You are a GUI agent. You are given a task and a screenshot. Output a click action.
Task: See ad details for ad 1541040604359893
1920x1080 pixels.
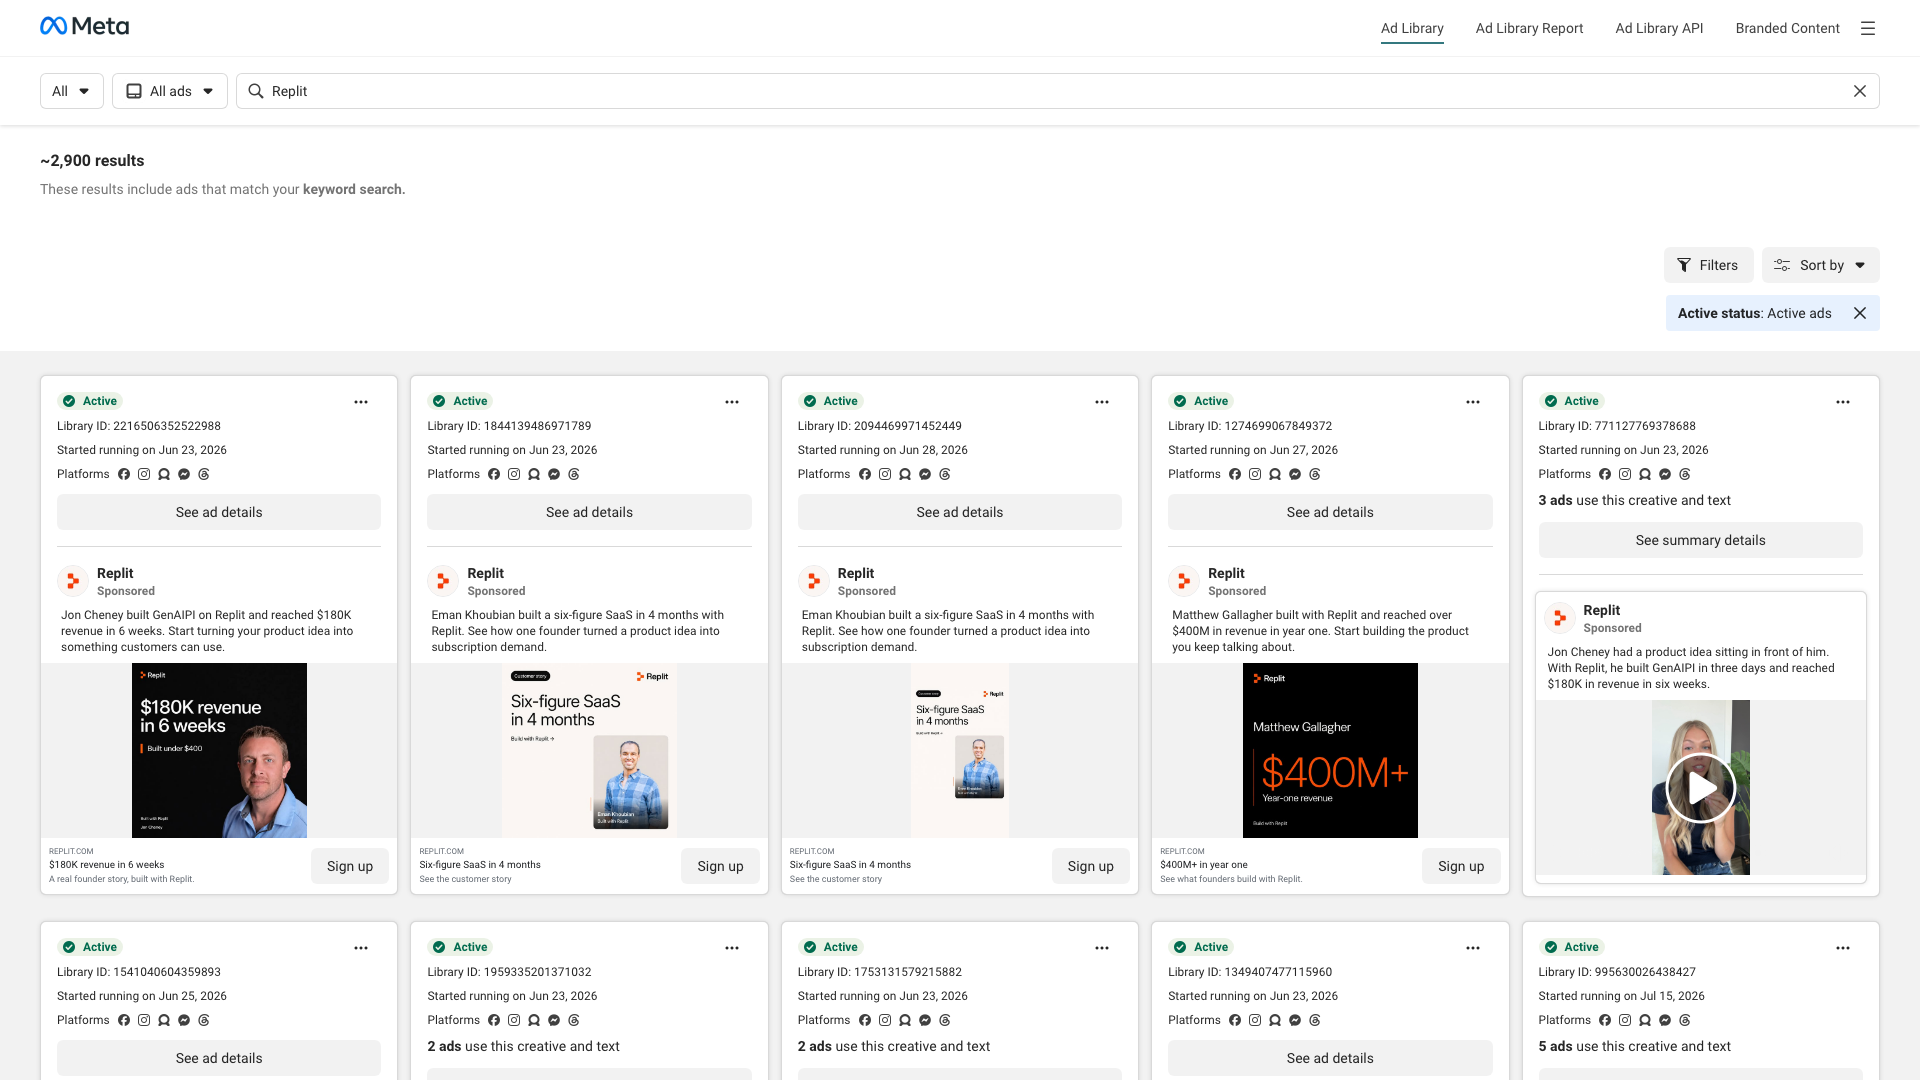click(x=219, y=1058)
